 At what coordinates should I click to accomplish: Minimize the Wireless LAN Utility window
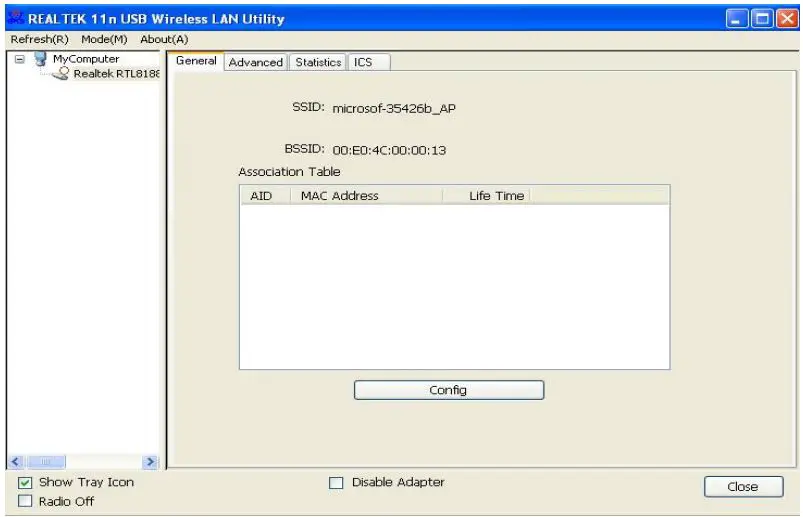(x=737, y=19)
